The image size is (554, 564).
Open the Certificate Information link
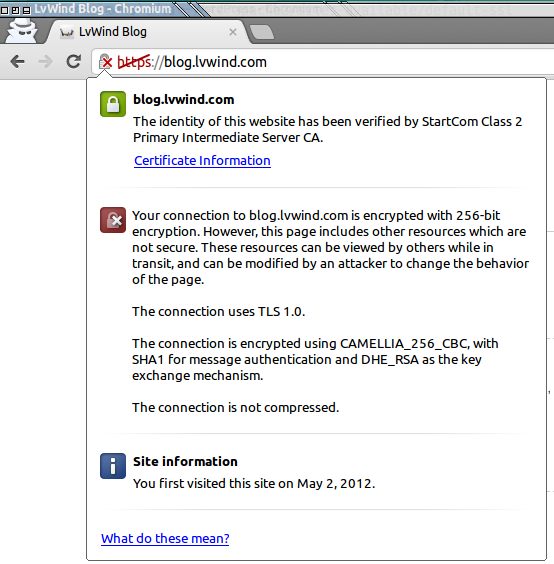[202, 160]
